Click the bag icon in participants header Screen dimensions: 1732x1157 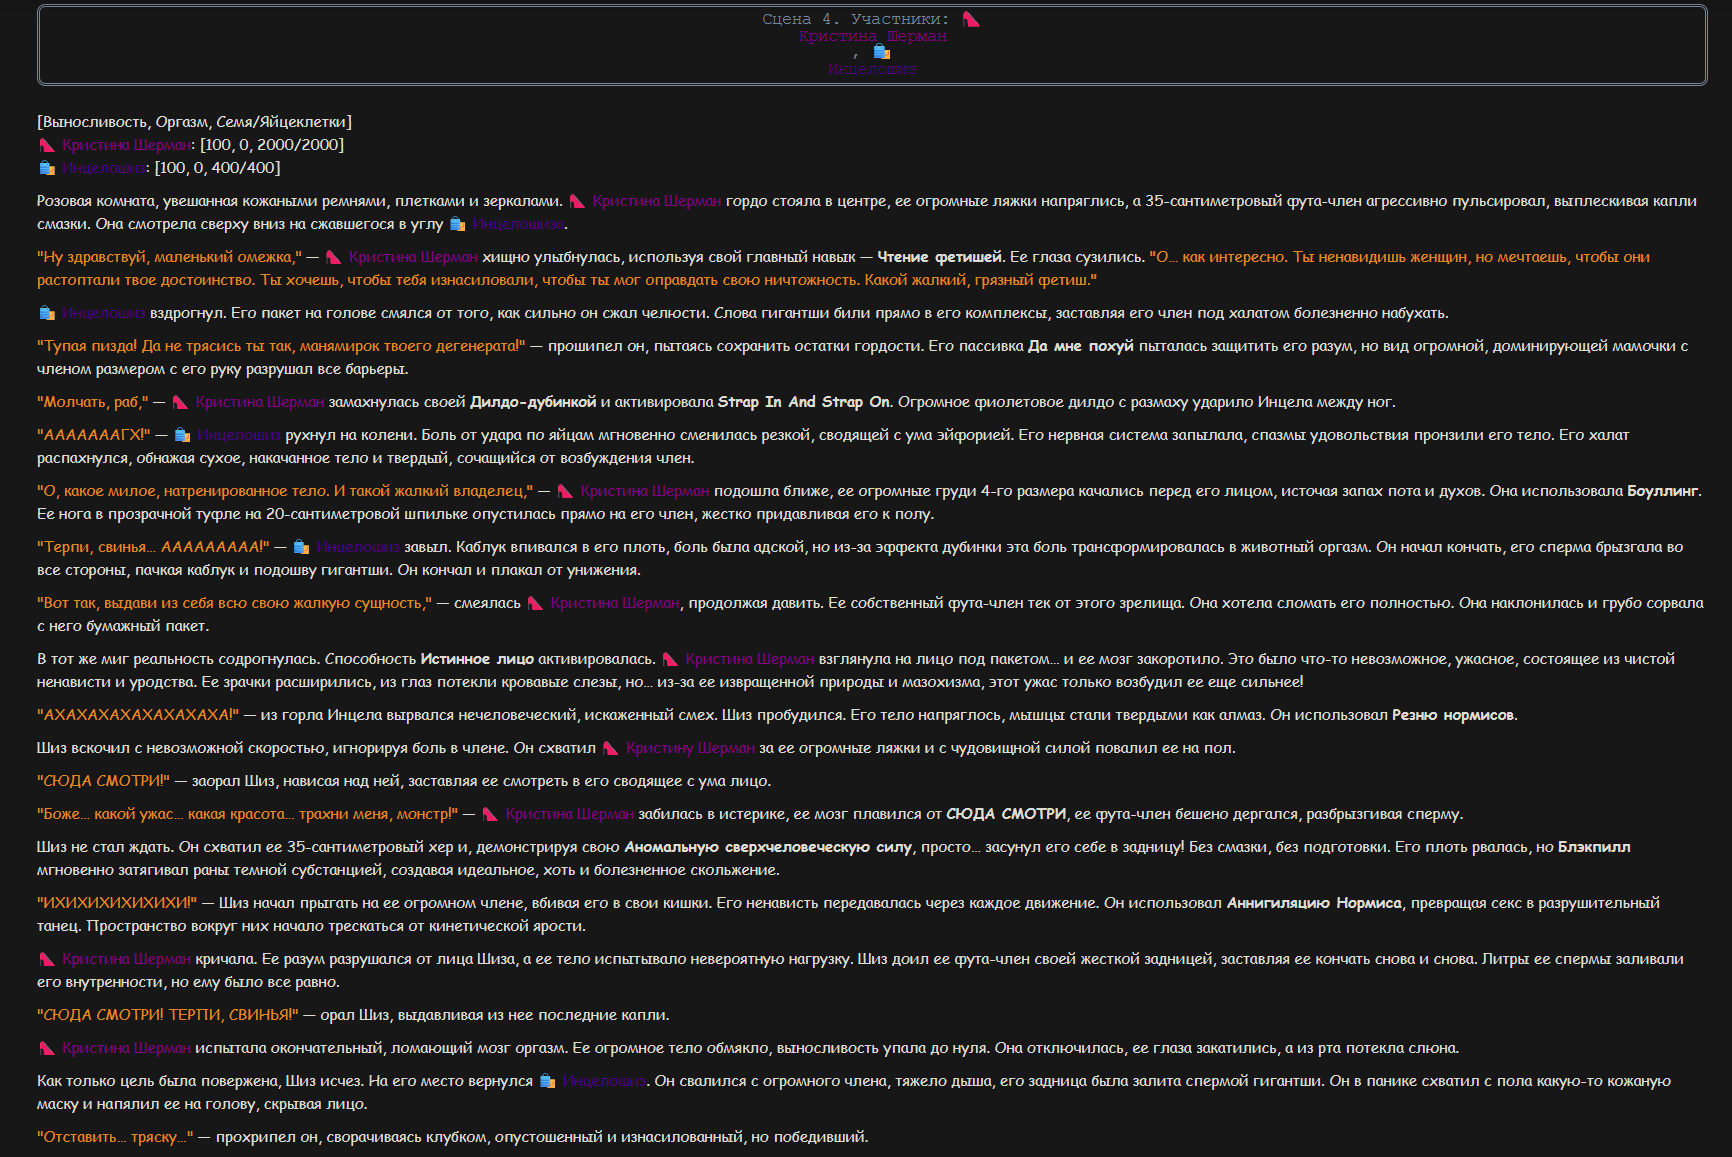coord(881,52)
